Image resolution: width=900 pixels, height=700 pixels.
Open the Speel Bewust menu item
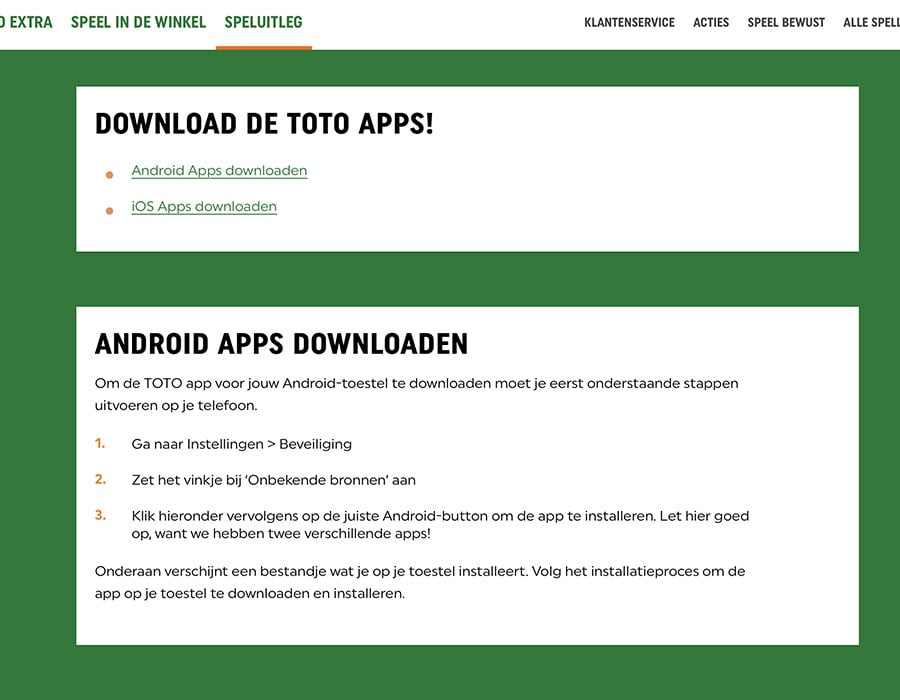(786, 22)
